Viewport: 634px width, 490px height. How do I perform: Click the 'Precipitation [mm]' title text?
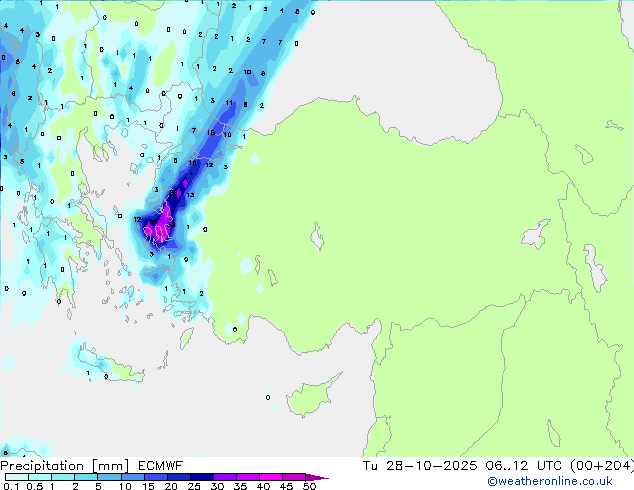(x=65, y=466)
